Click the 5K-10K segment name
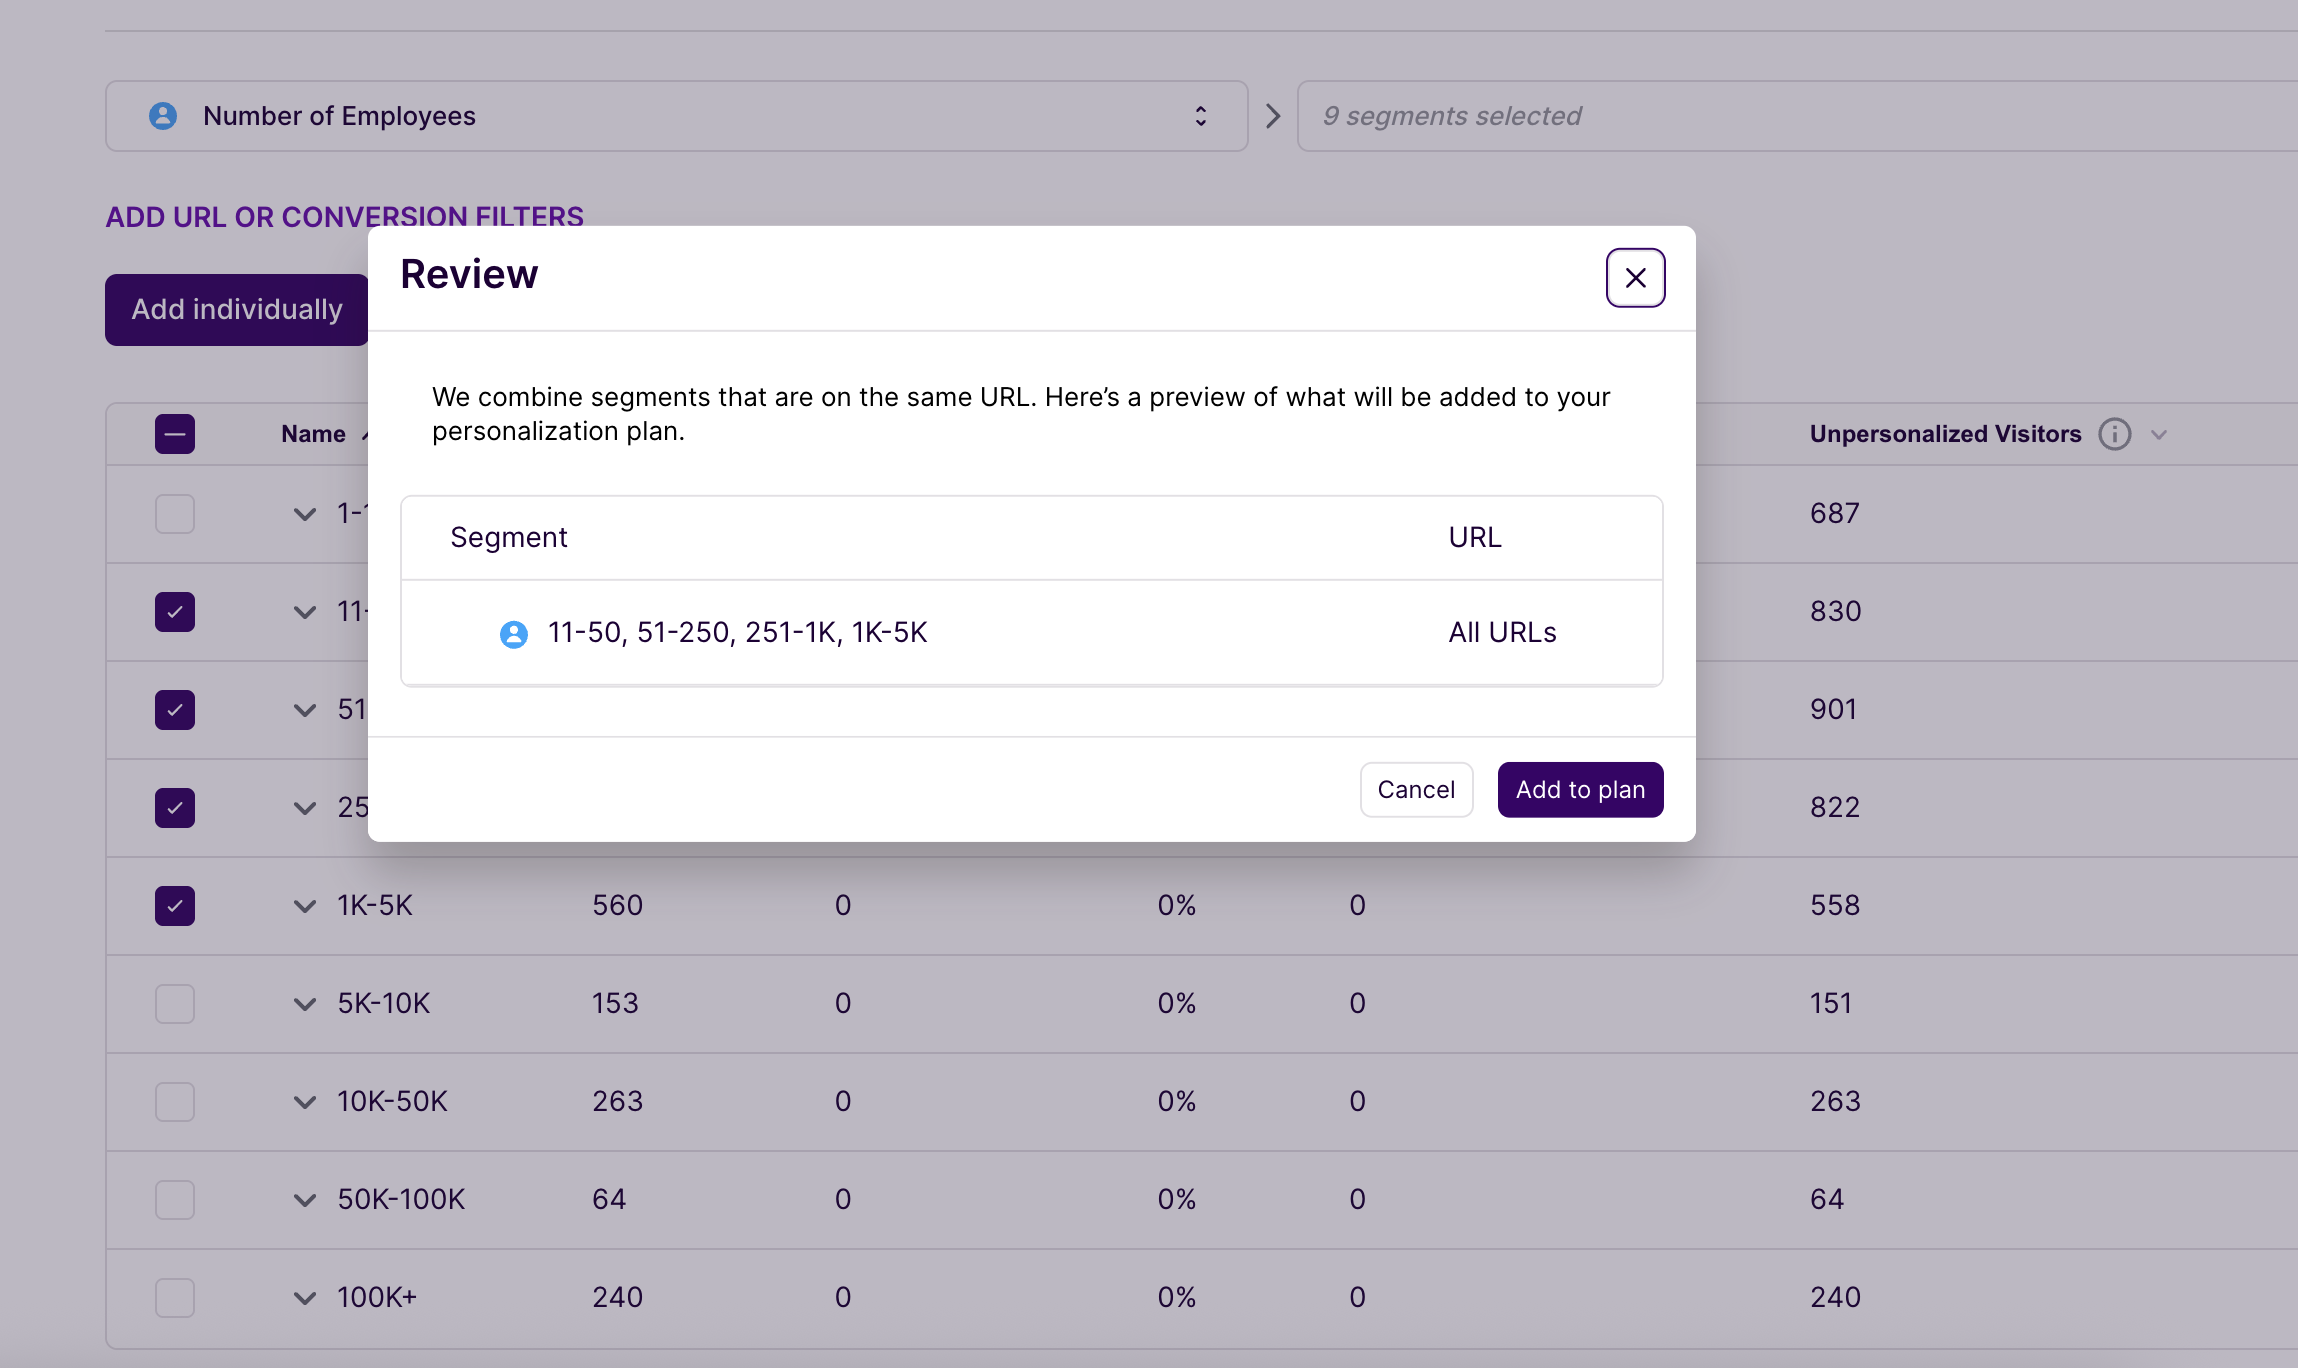This screenshot has height=1368, width=2298. [x=384, y=1004]
